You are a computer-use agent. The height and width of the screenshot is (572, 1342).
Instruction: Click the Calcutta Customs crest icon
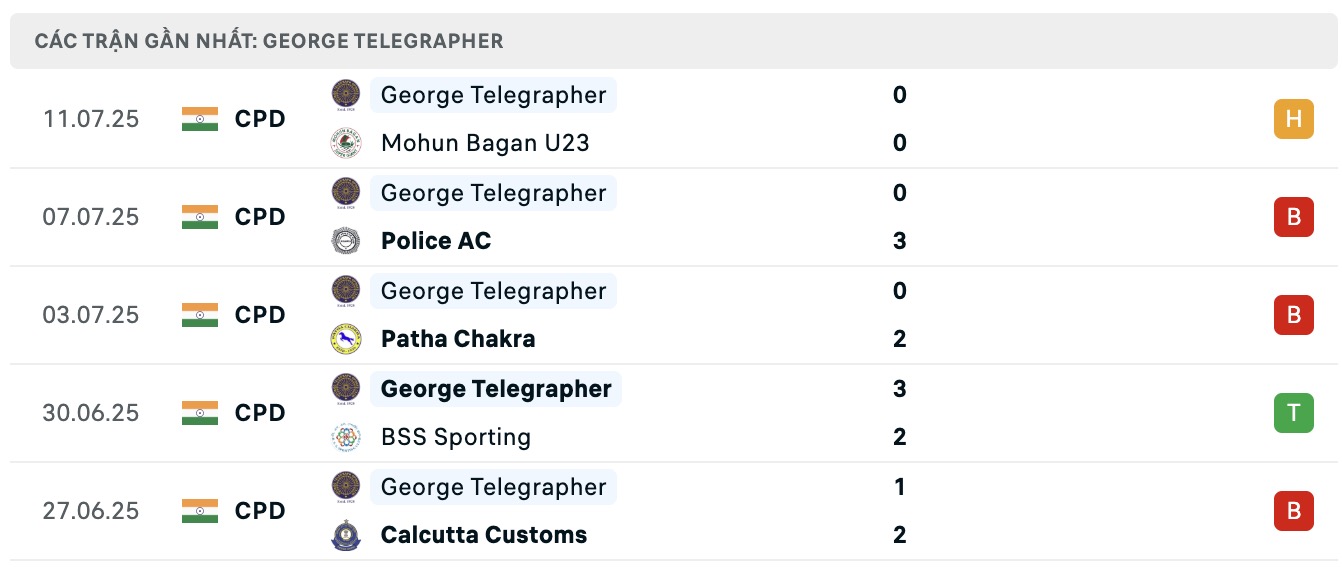pyautogui.click(x=346, y=535)
